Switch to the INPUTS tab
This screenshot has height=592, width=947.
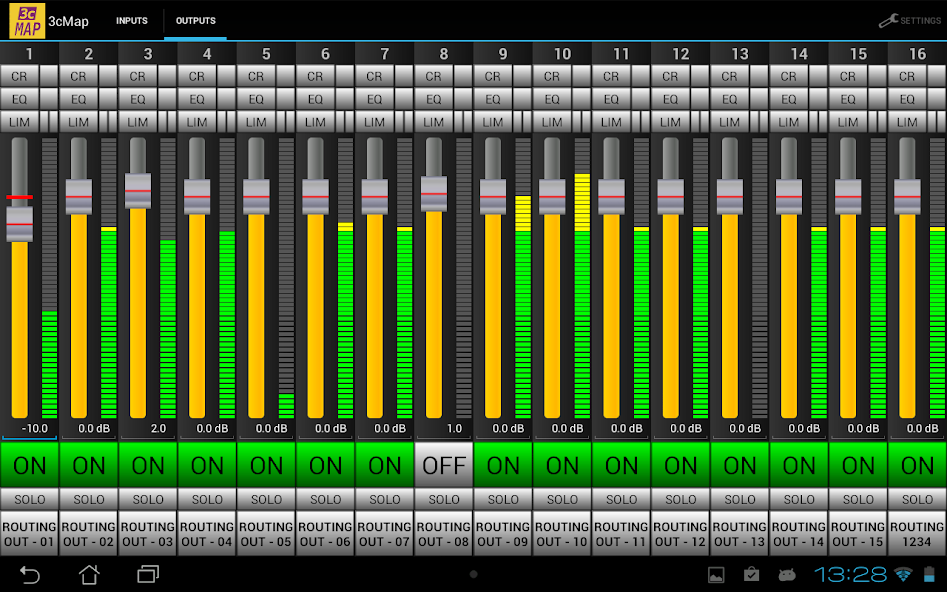(132, 21)
